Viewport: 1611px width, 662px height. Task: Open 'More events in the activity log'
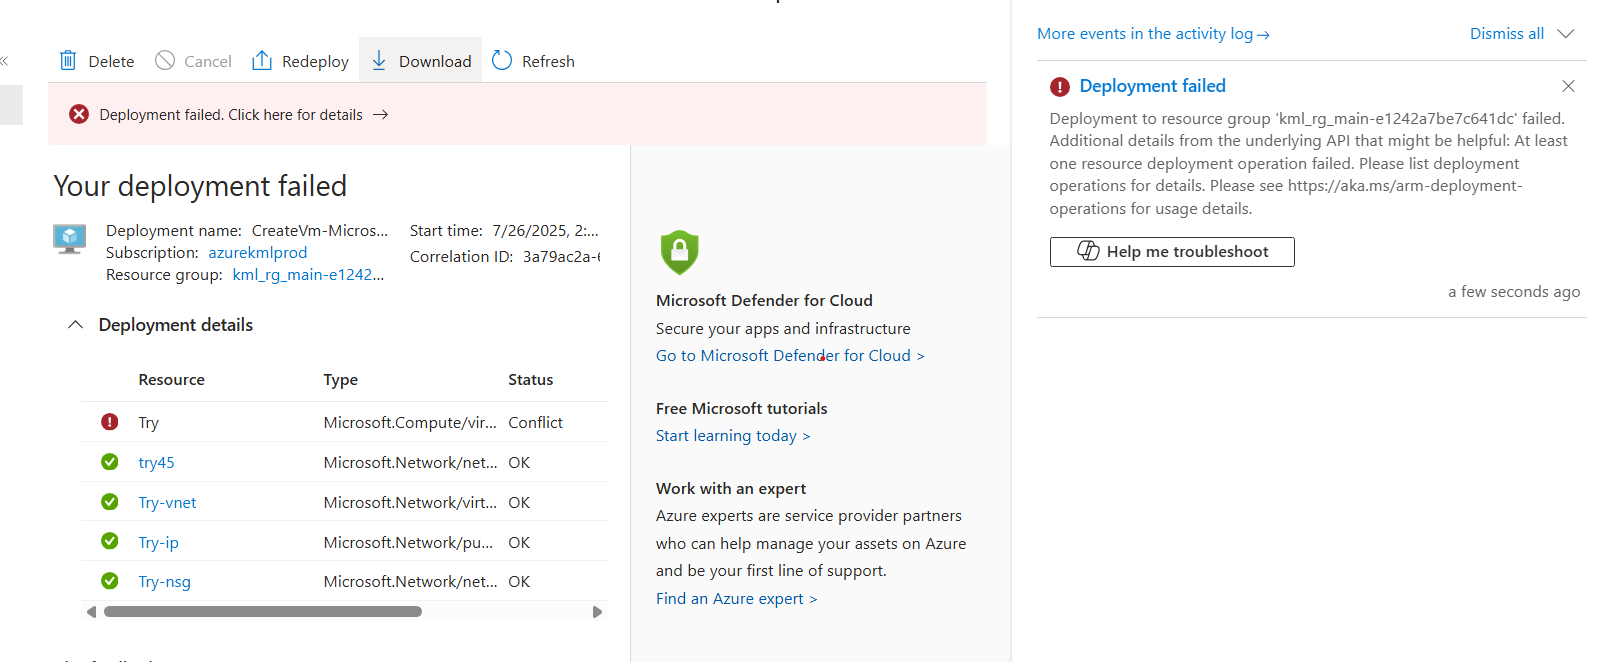click(1153, 34)
